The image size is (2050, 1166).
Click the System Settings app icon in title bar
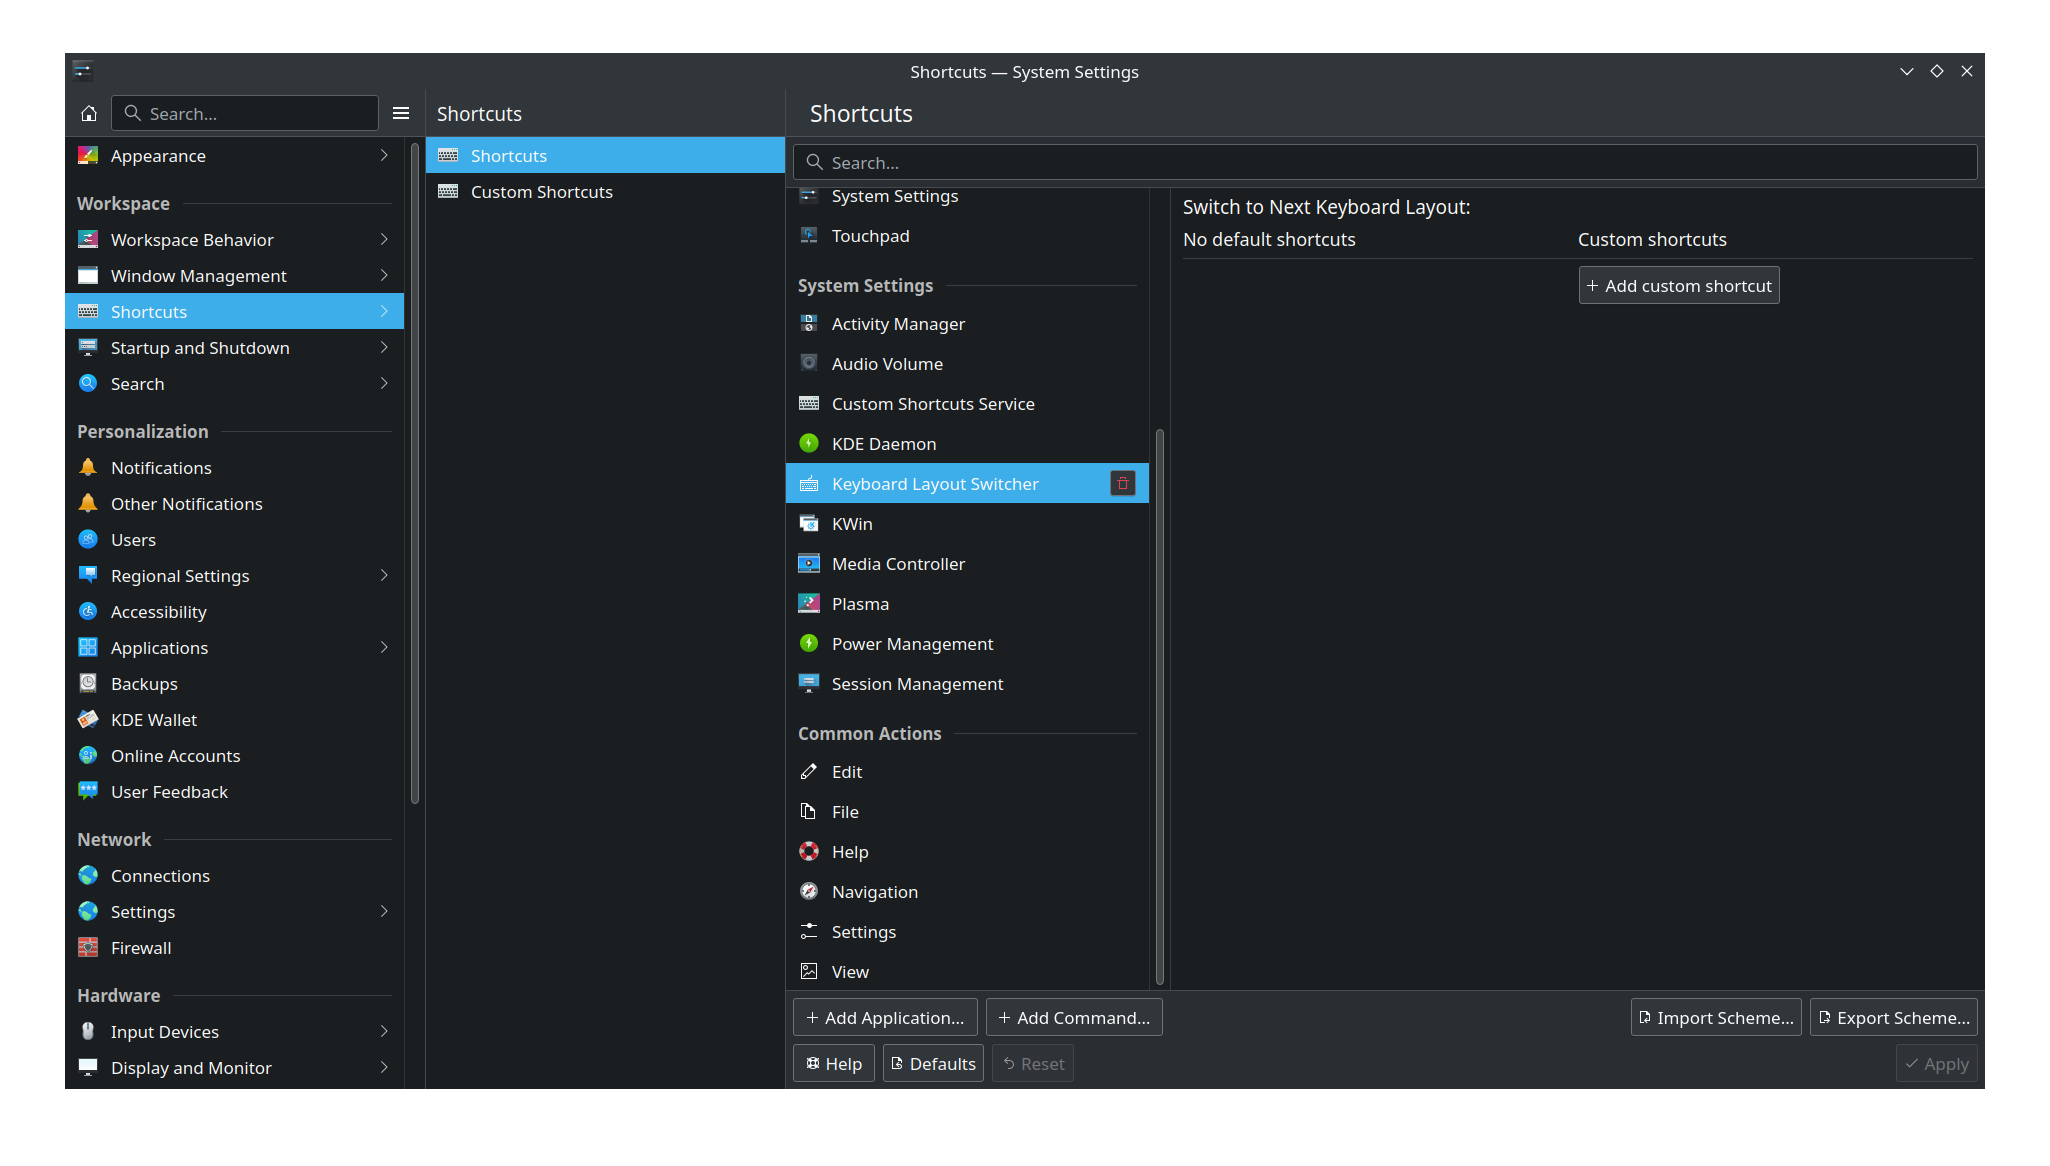click(83, 71)
